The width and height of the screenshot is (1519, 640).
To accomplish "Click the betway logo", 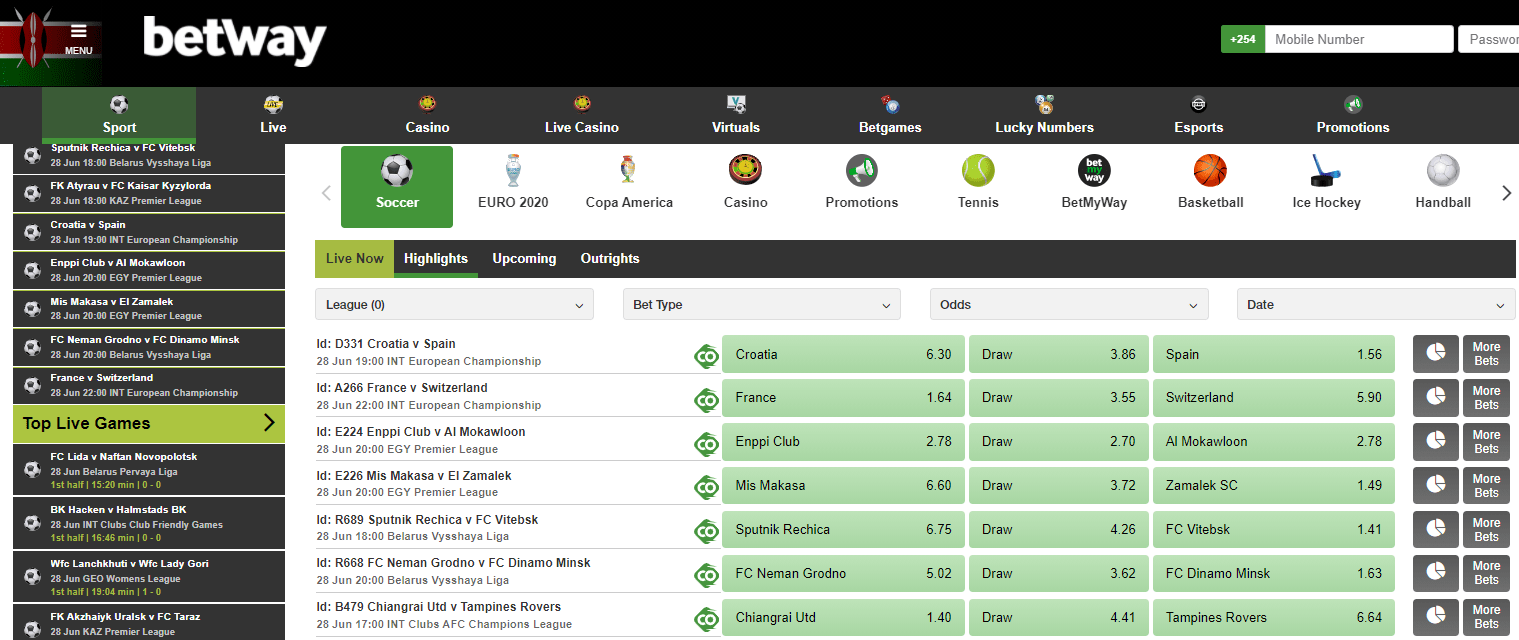I will click(x=235, y=41).
